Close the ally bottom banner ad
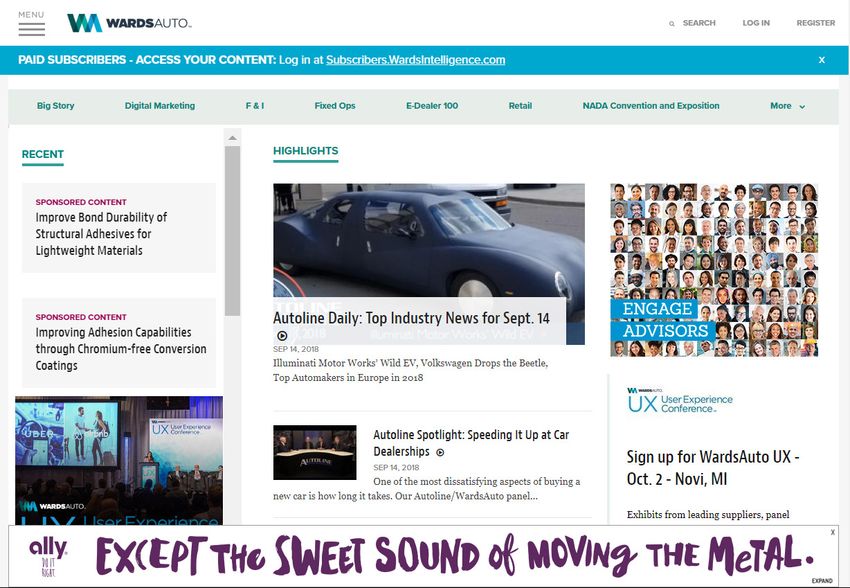850x588 pixels. pos(833,532)
